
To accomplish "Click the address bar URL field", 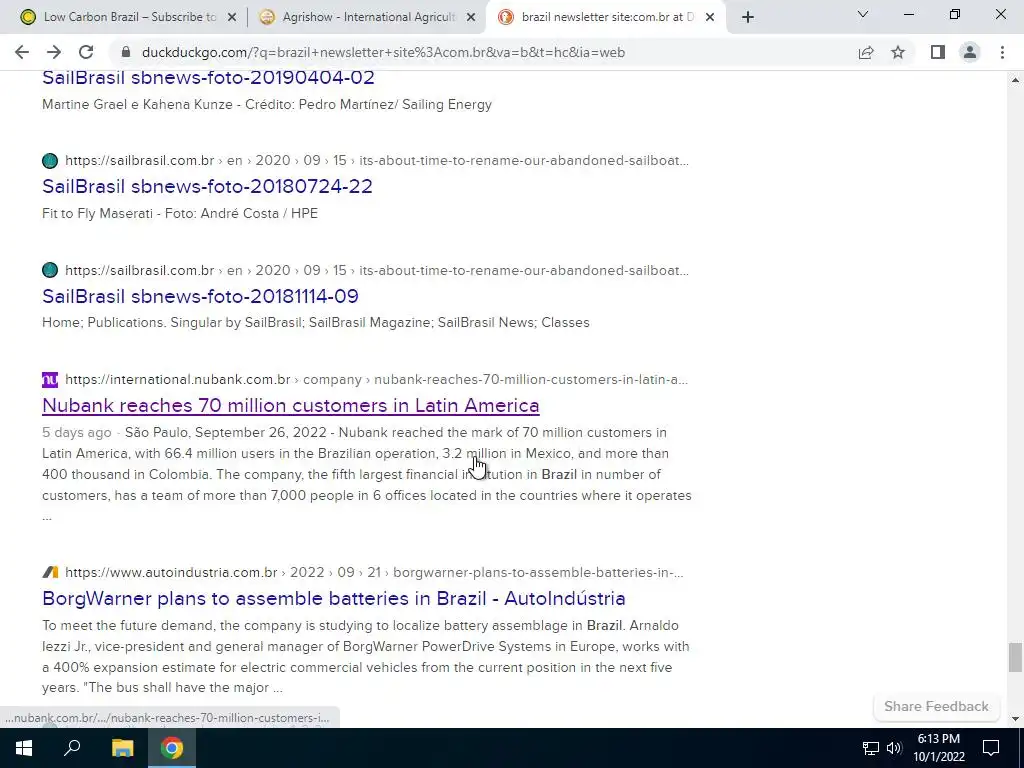I will click(383, 52).
